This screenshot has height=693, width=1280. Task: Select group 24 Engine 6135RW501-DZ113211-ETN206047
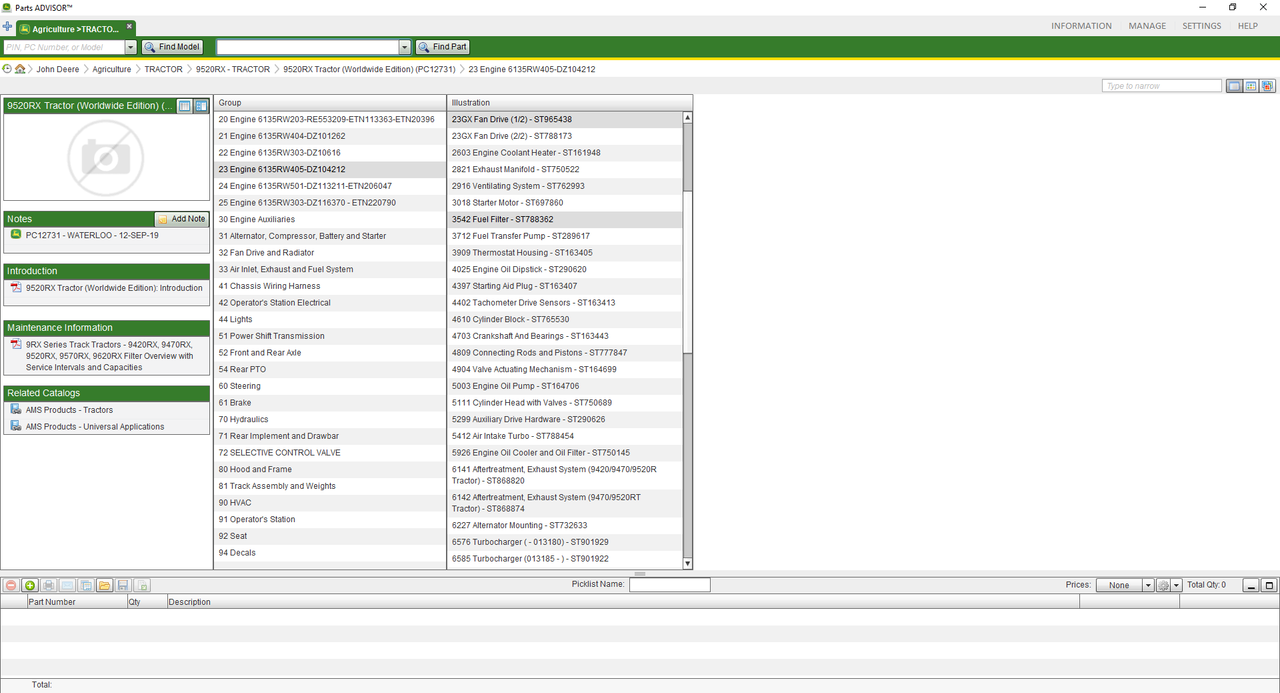tap(330, 186)
